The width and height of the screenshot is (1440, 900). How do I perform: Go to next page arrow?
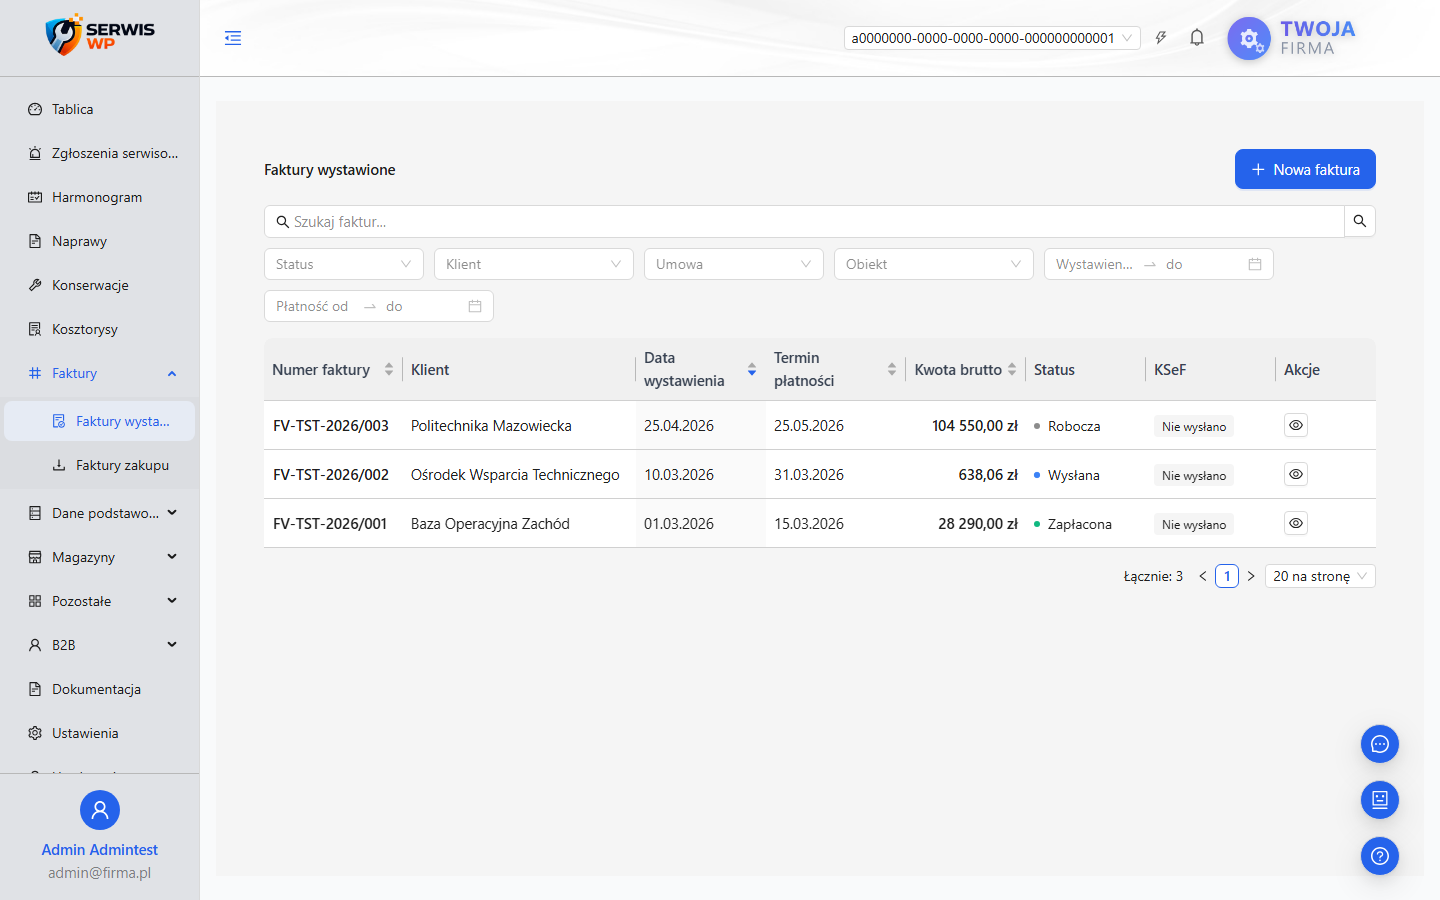pos(1251,576)
